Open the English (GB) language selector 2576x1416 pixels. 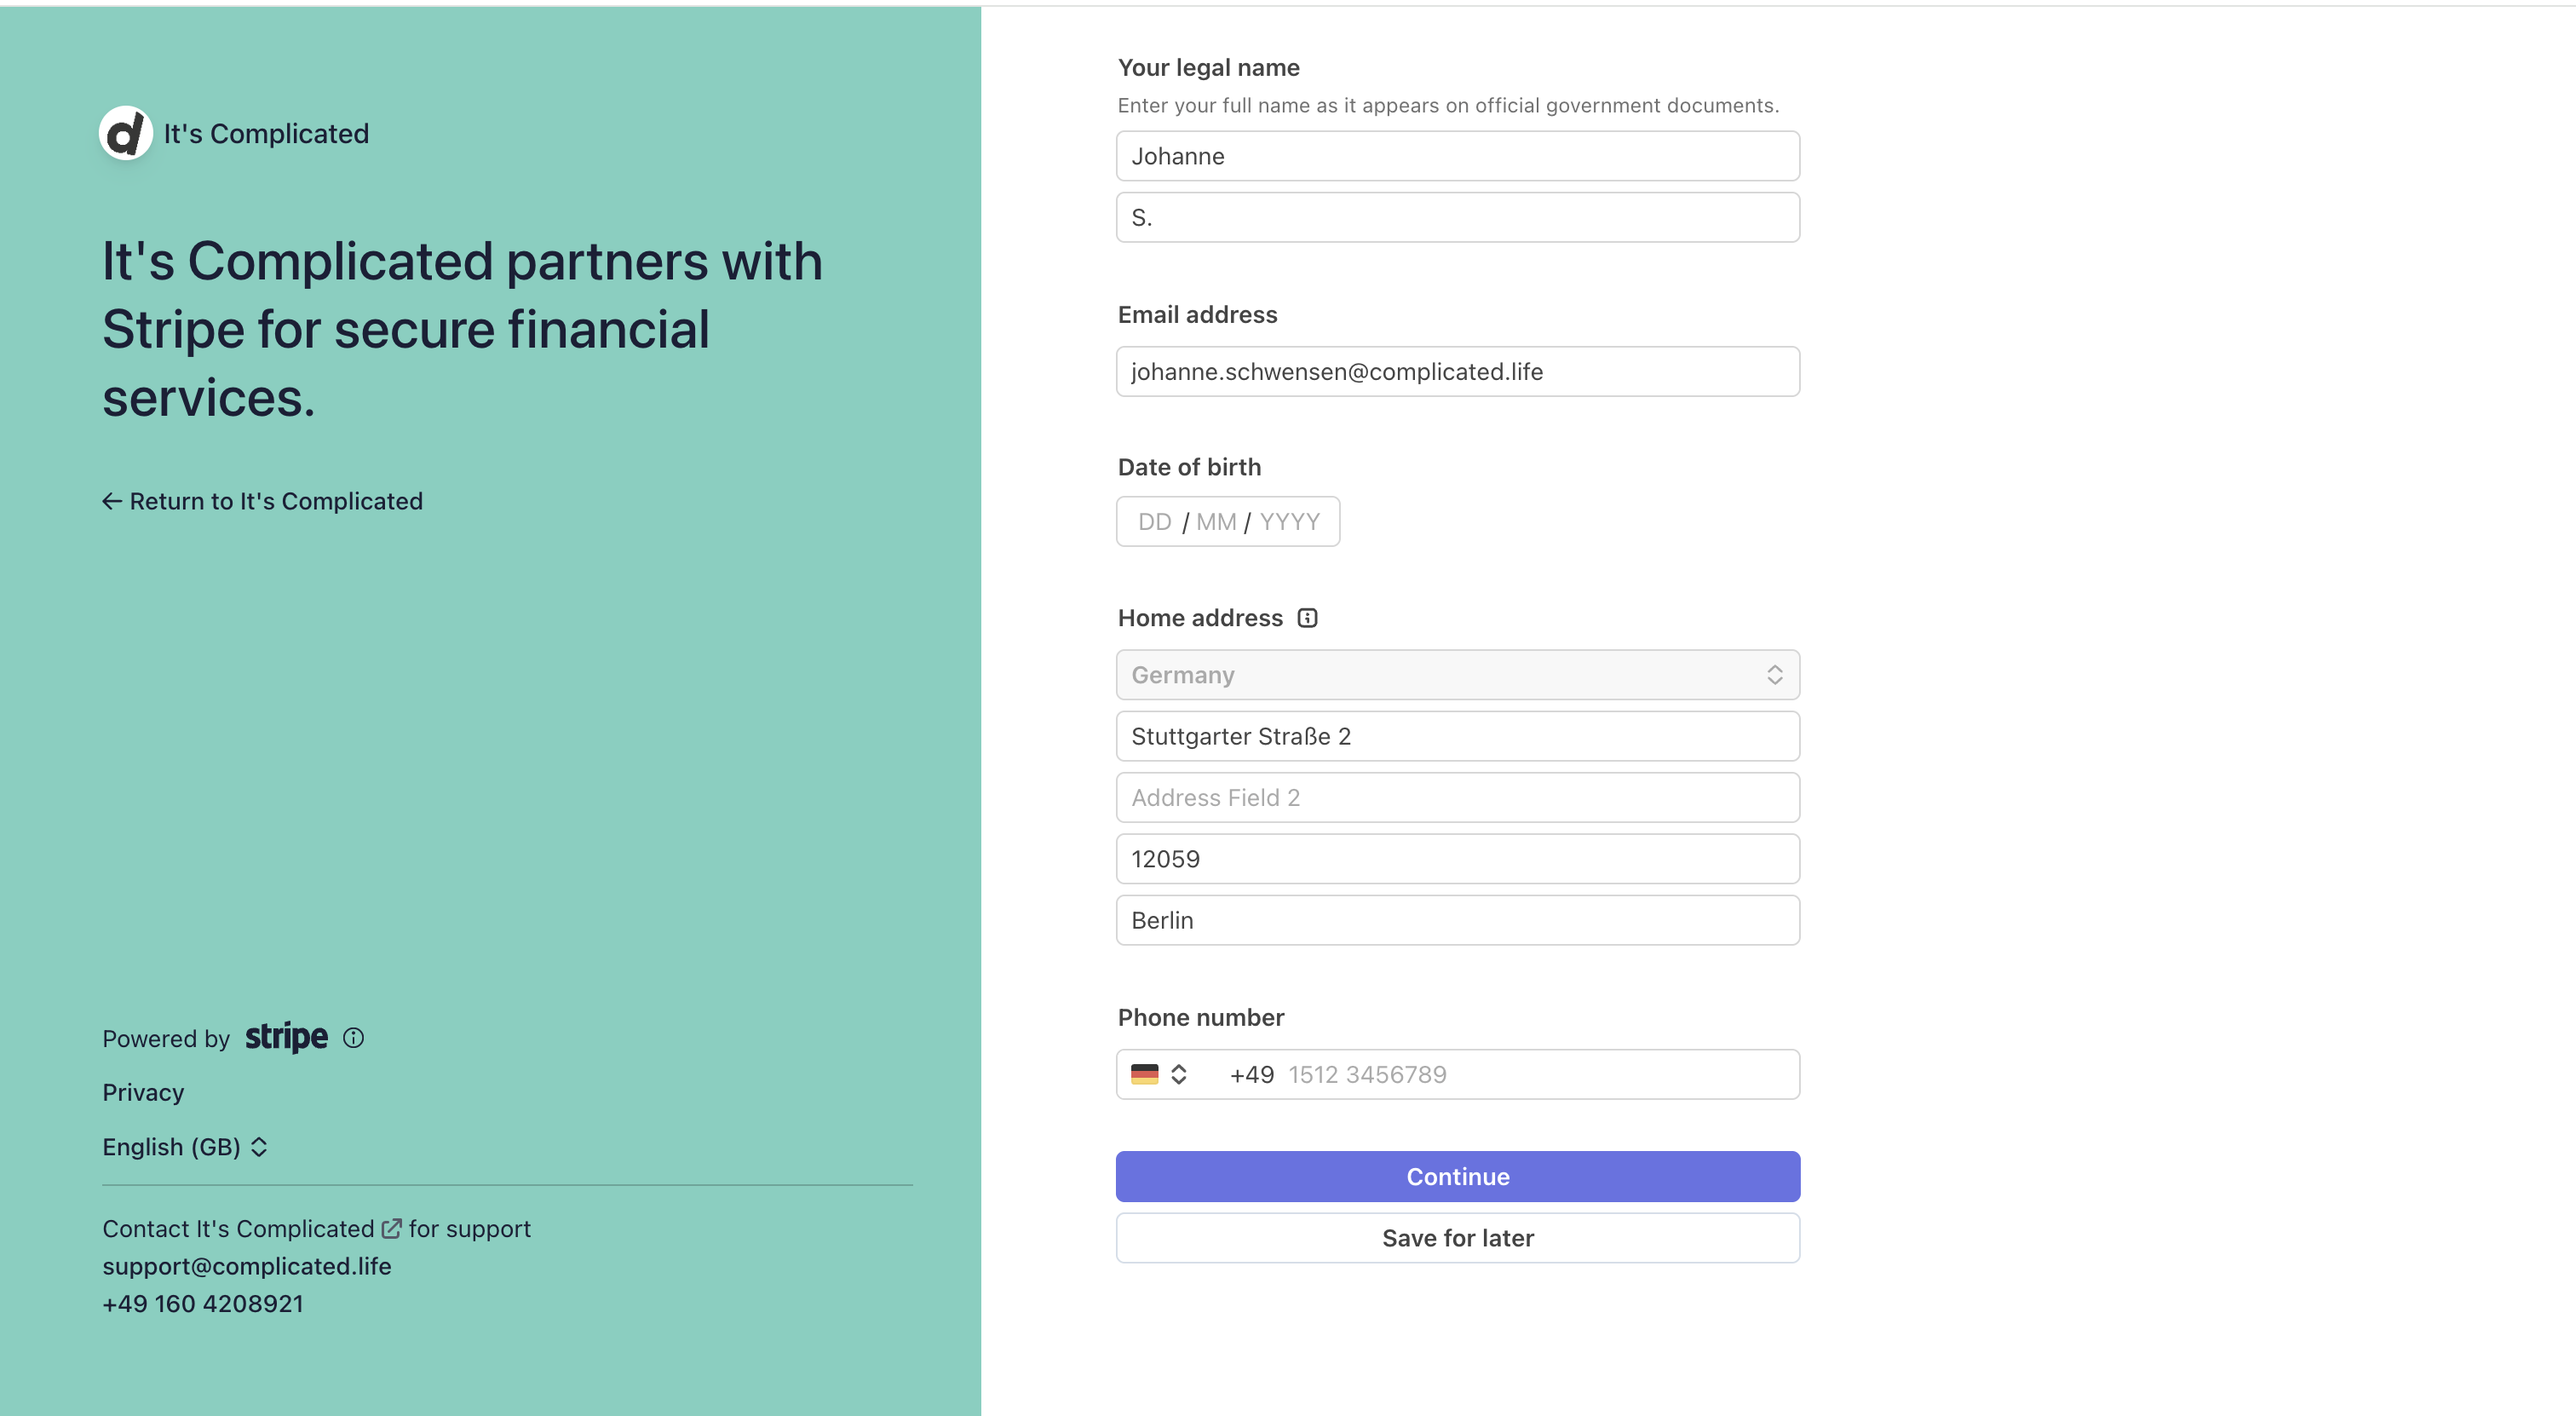[185, 1147]
